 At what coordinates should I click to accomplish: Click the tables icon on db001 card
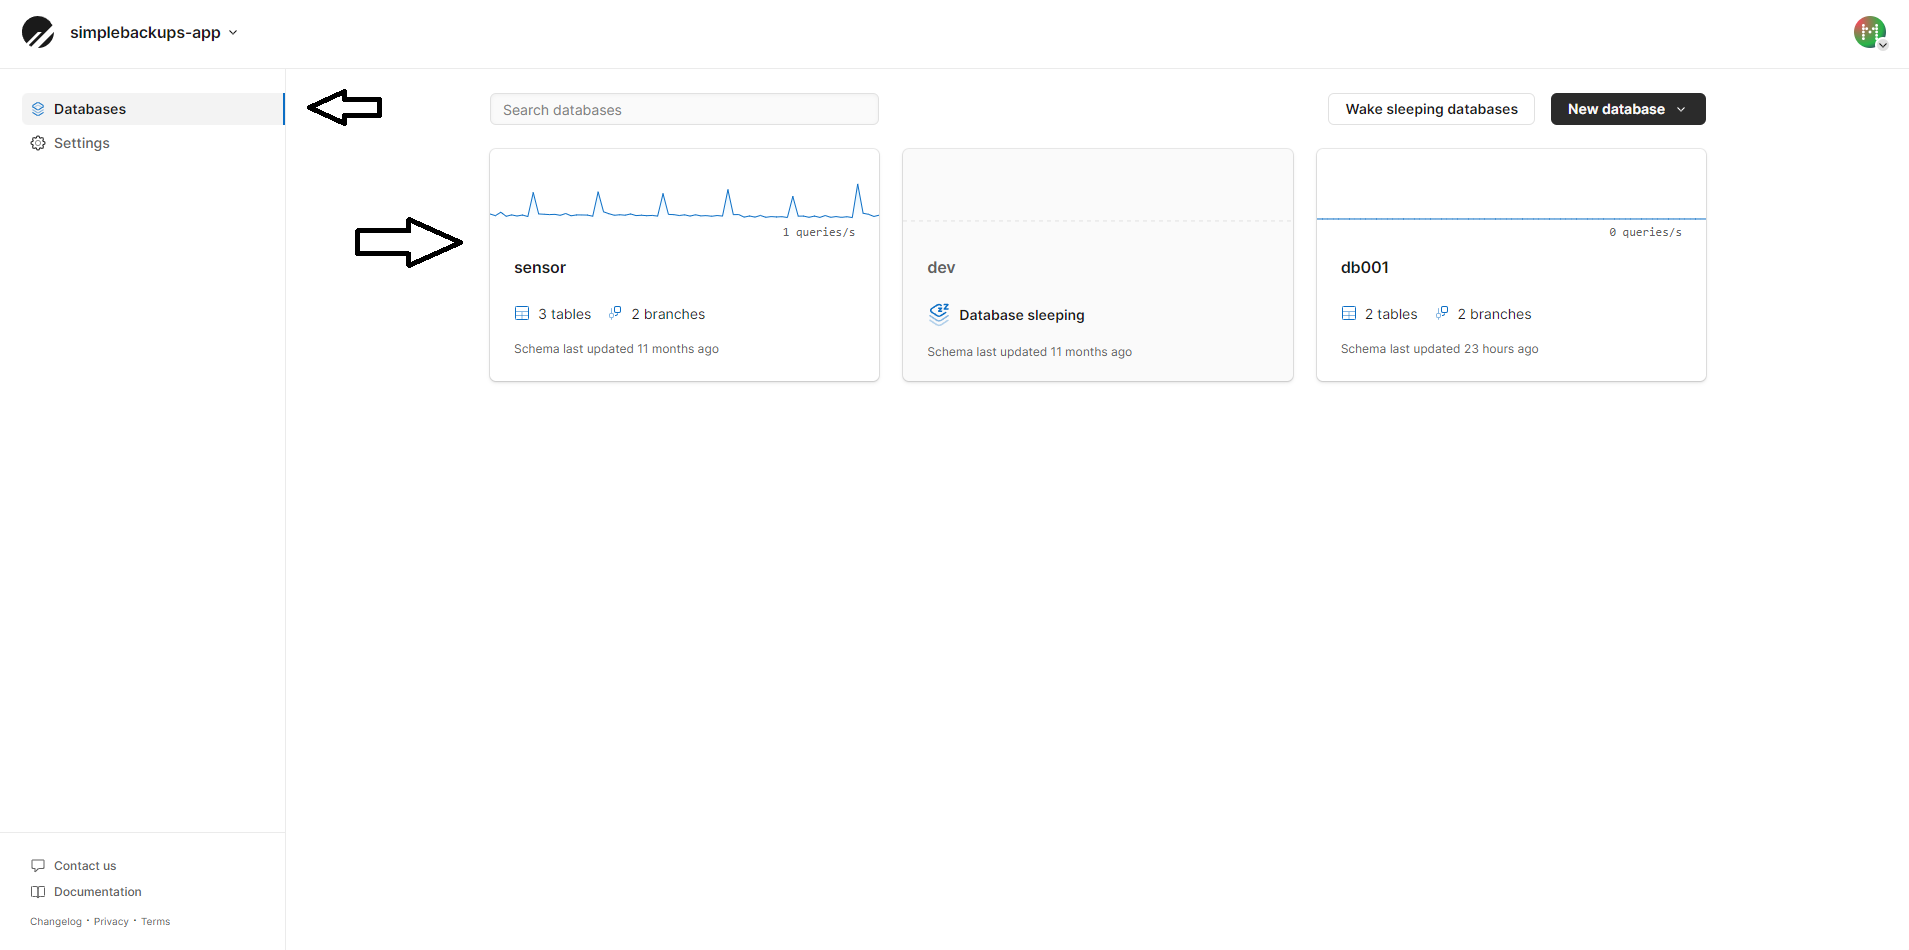1349,314
